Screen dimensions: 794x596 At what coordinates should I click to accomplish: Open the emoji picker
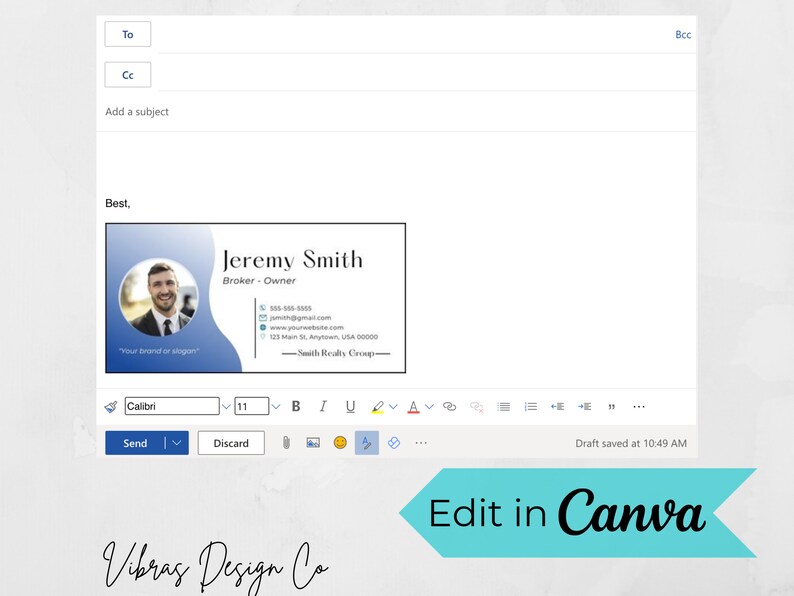coord(340,443)
